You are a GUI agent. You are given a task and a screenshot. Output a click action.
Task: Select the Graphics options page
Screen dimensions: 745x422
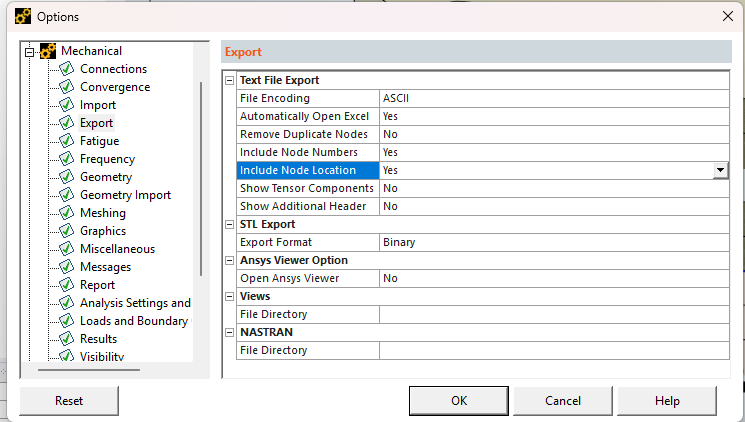(x=103, y=231)
